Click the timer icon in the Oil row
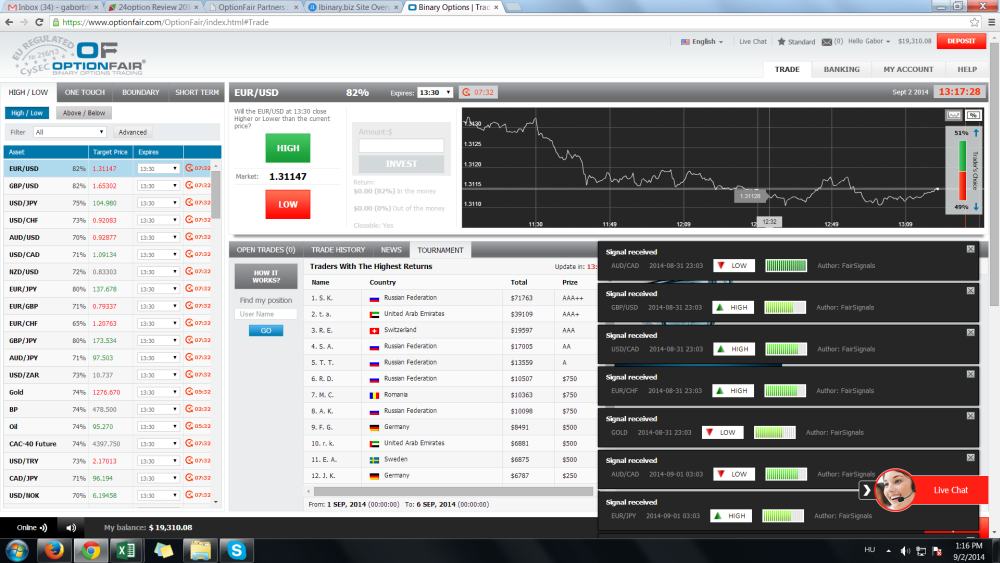 pyautogui.click(x=189, y=427)
